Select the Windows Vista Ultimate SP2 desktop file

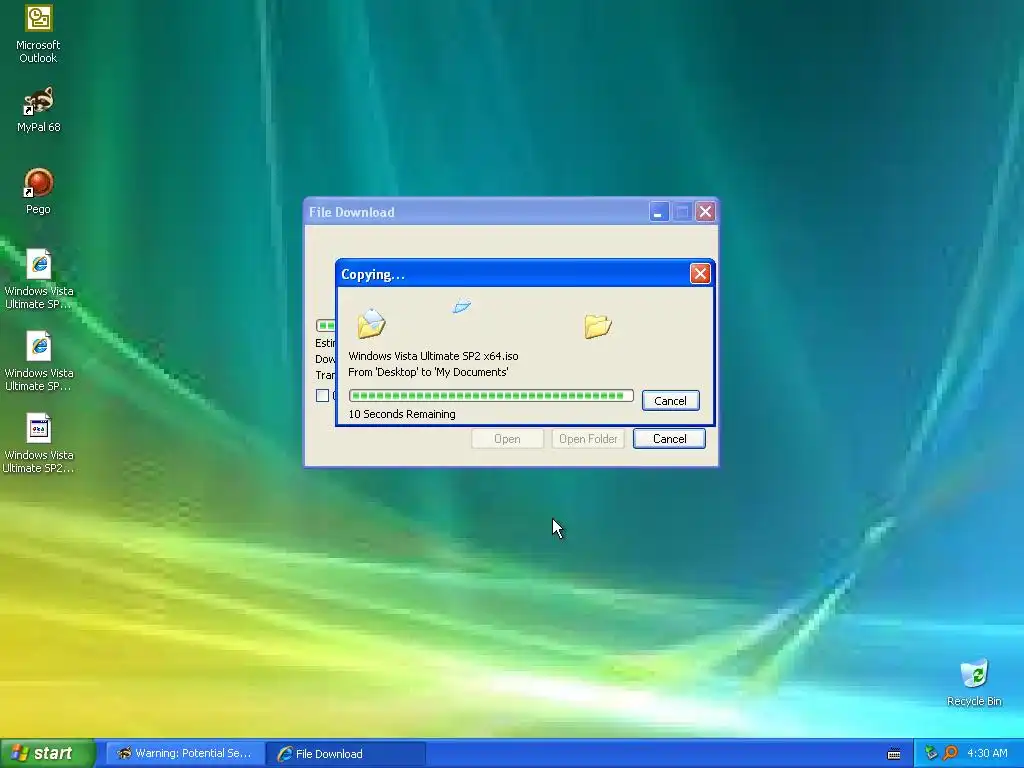tap(39, 444)
